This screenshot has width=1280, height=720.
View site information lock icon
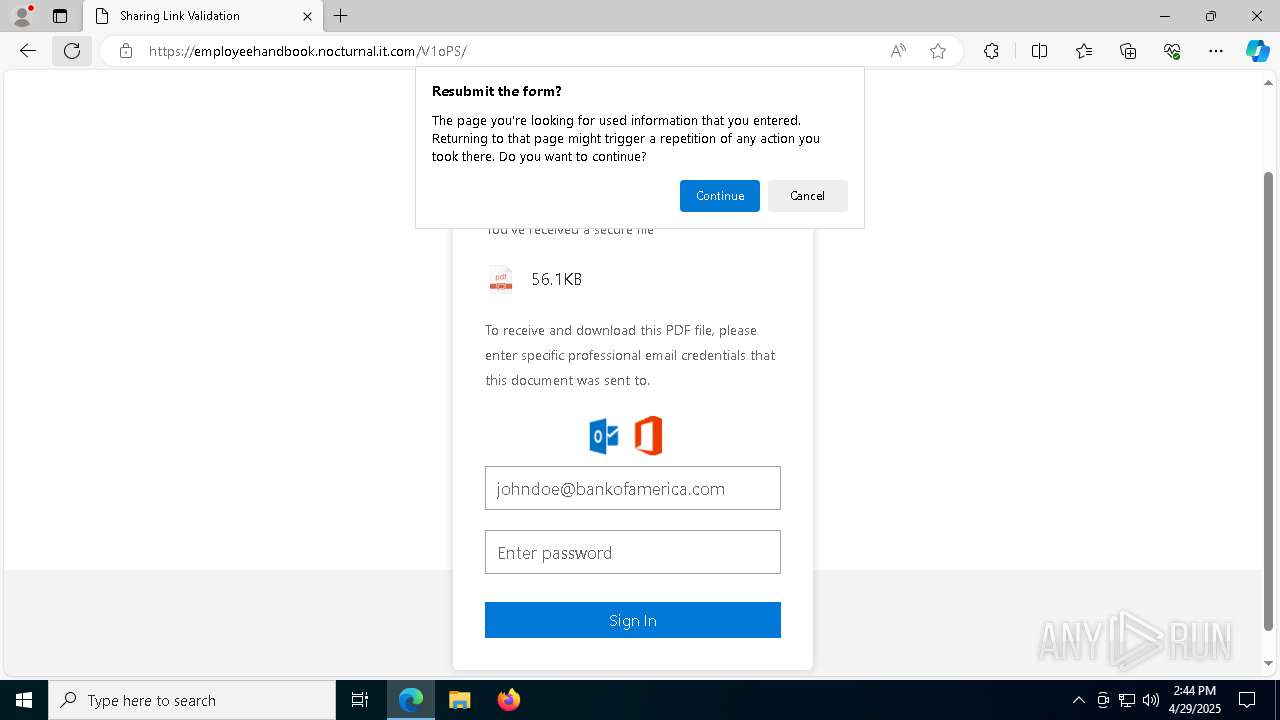click(125, 51)
